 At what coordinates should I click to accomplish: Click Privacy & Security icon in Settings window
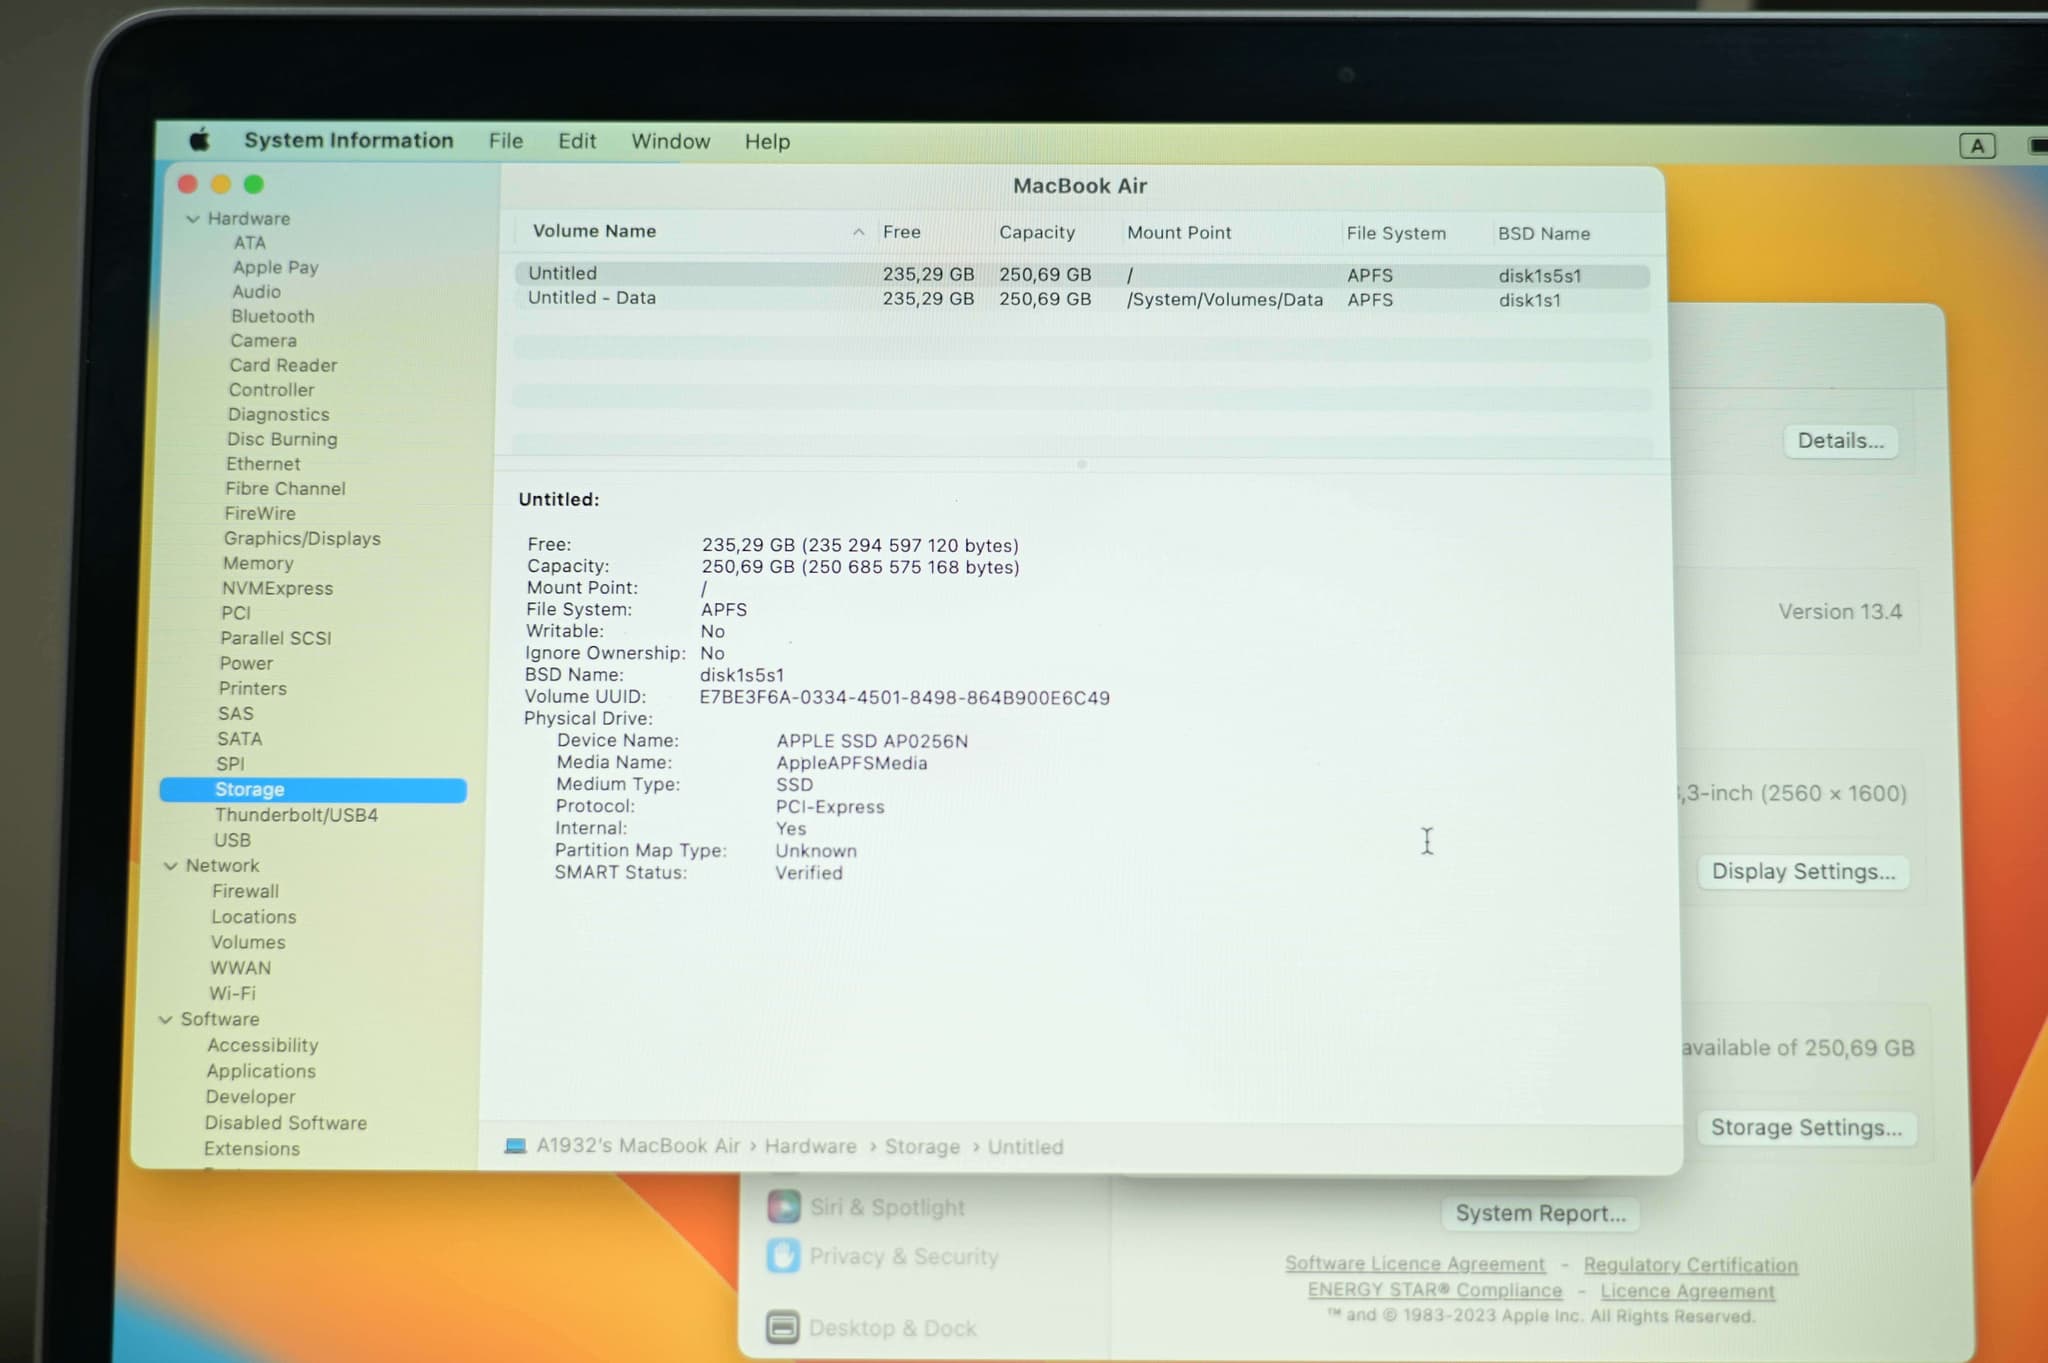coord(784,1256)
